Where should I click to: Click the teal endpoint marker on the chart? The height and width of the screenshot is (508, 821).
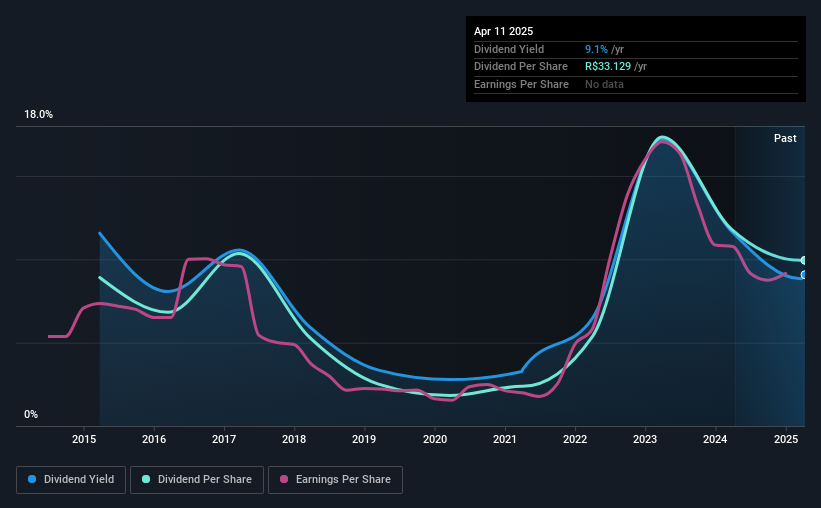point(804,260)
